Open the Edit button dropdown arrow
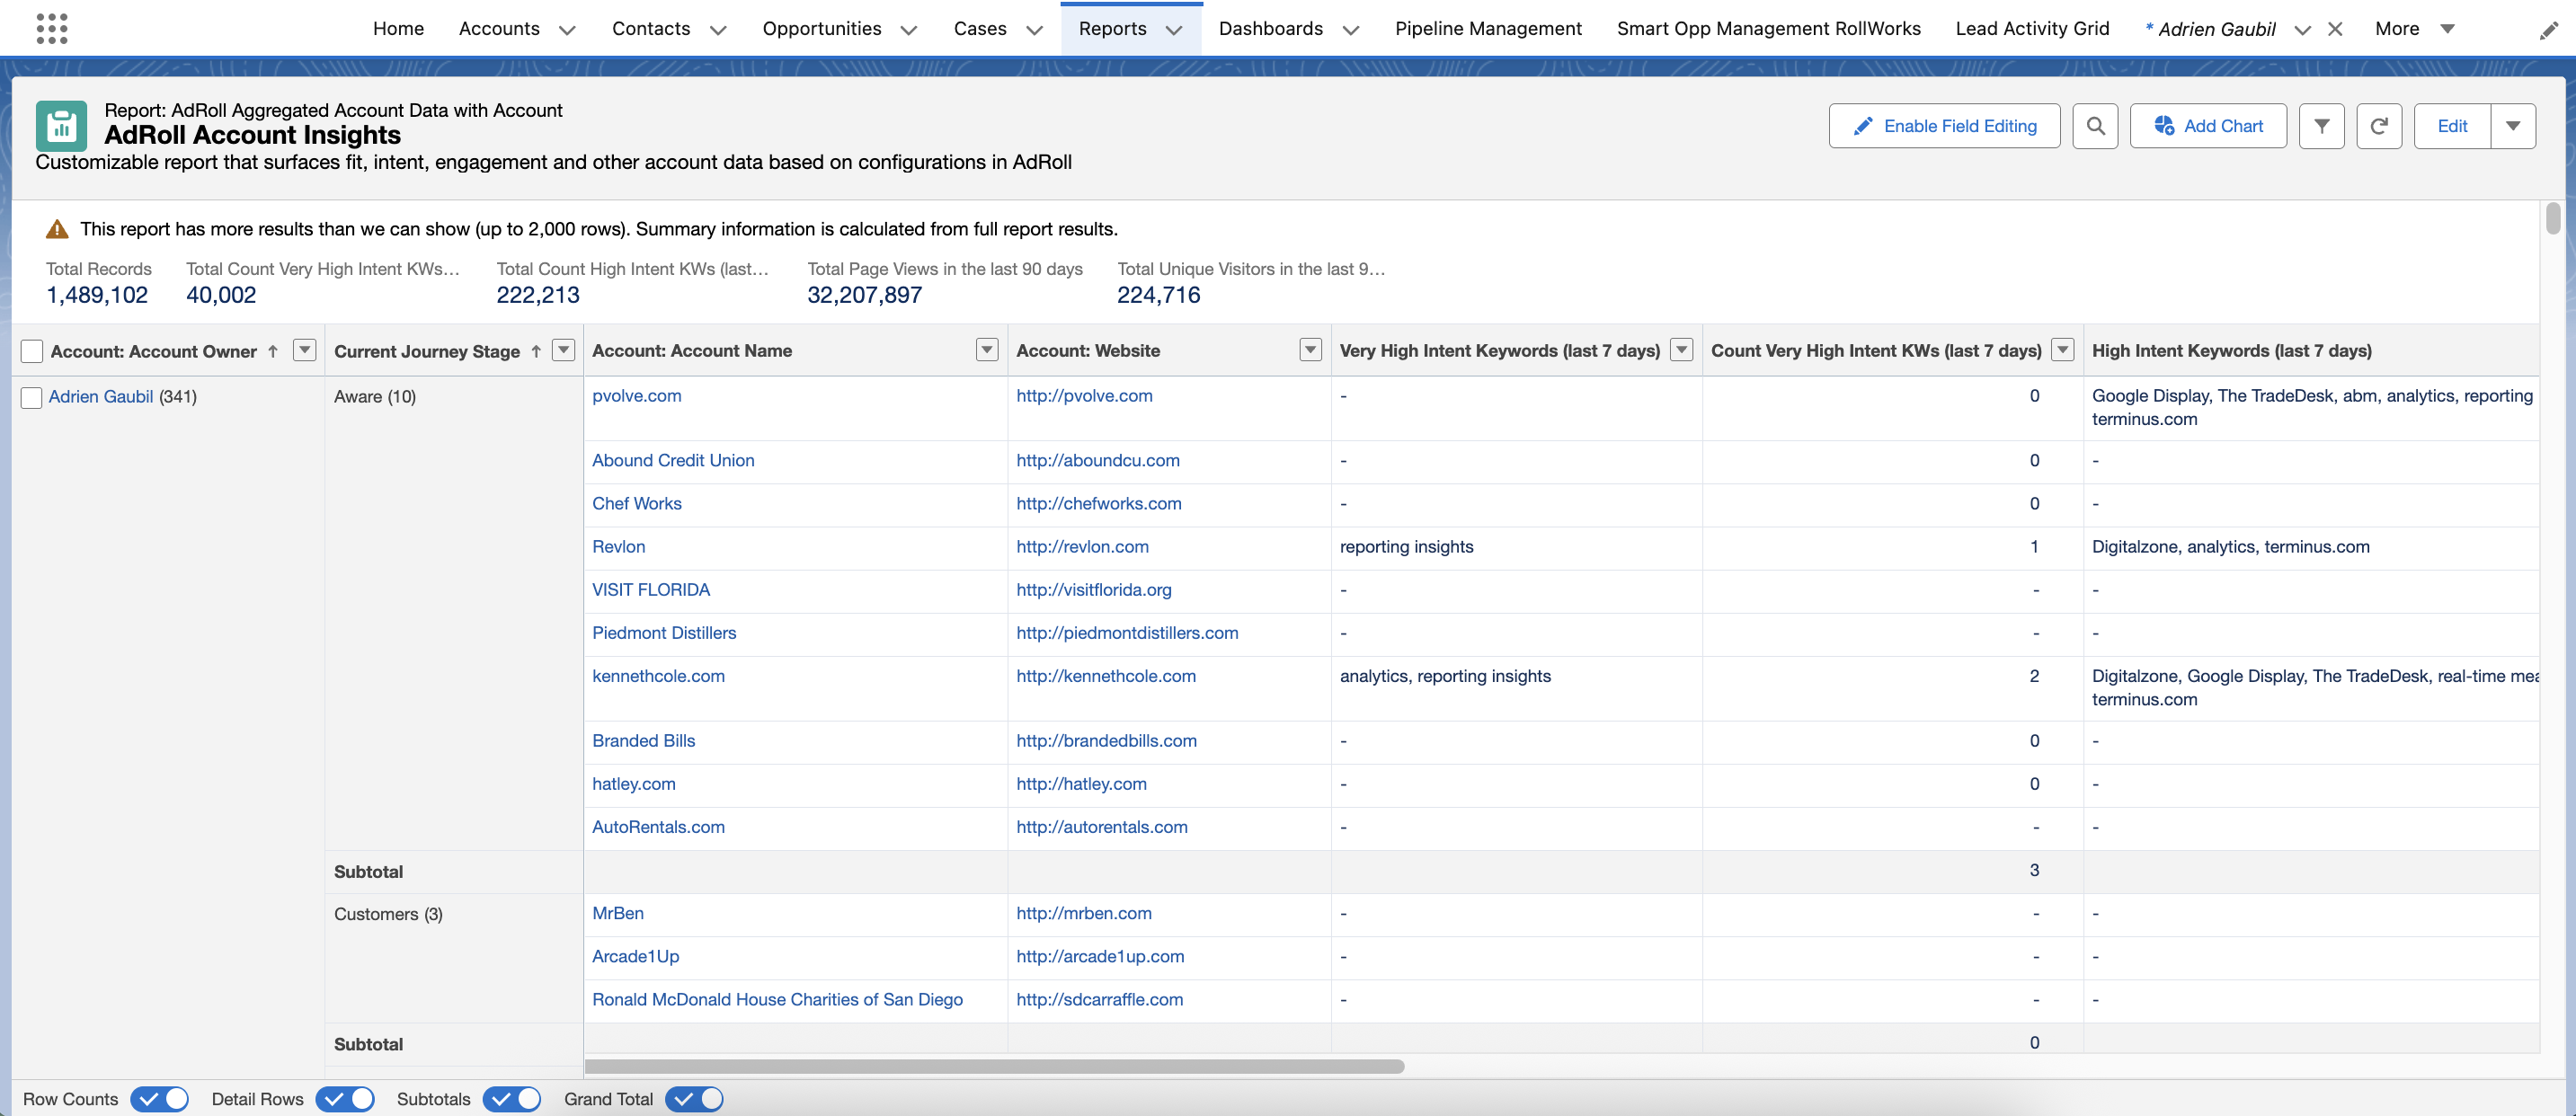The image size is (2576, 1116). (2512, 126)
